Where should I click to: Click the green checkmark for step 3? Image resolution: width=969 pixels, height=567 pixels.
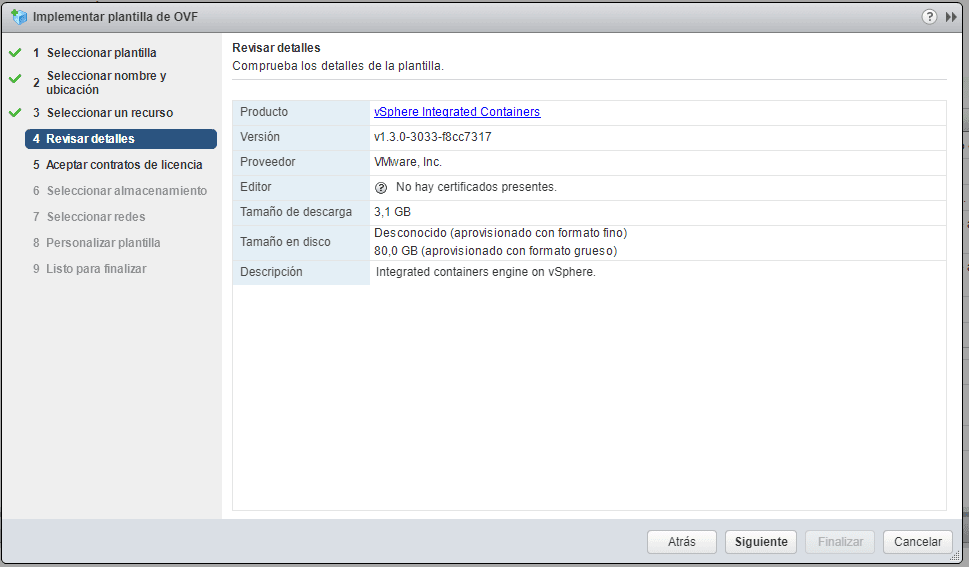pos(15,113)
